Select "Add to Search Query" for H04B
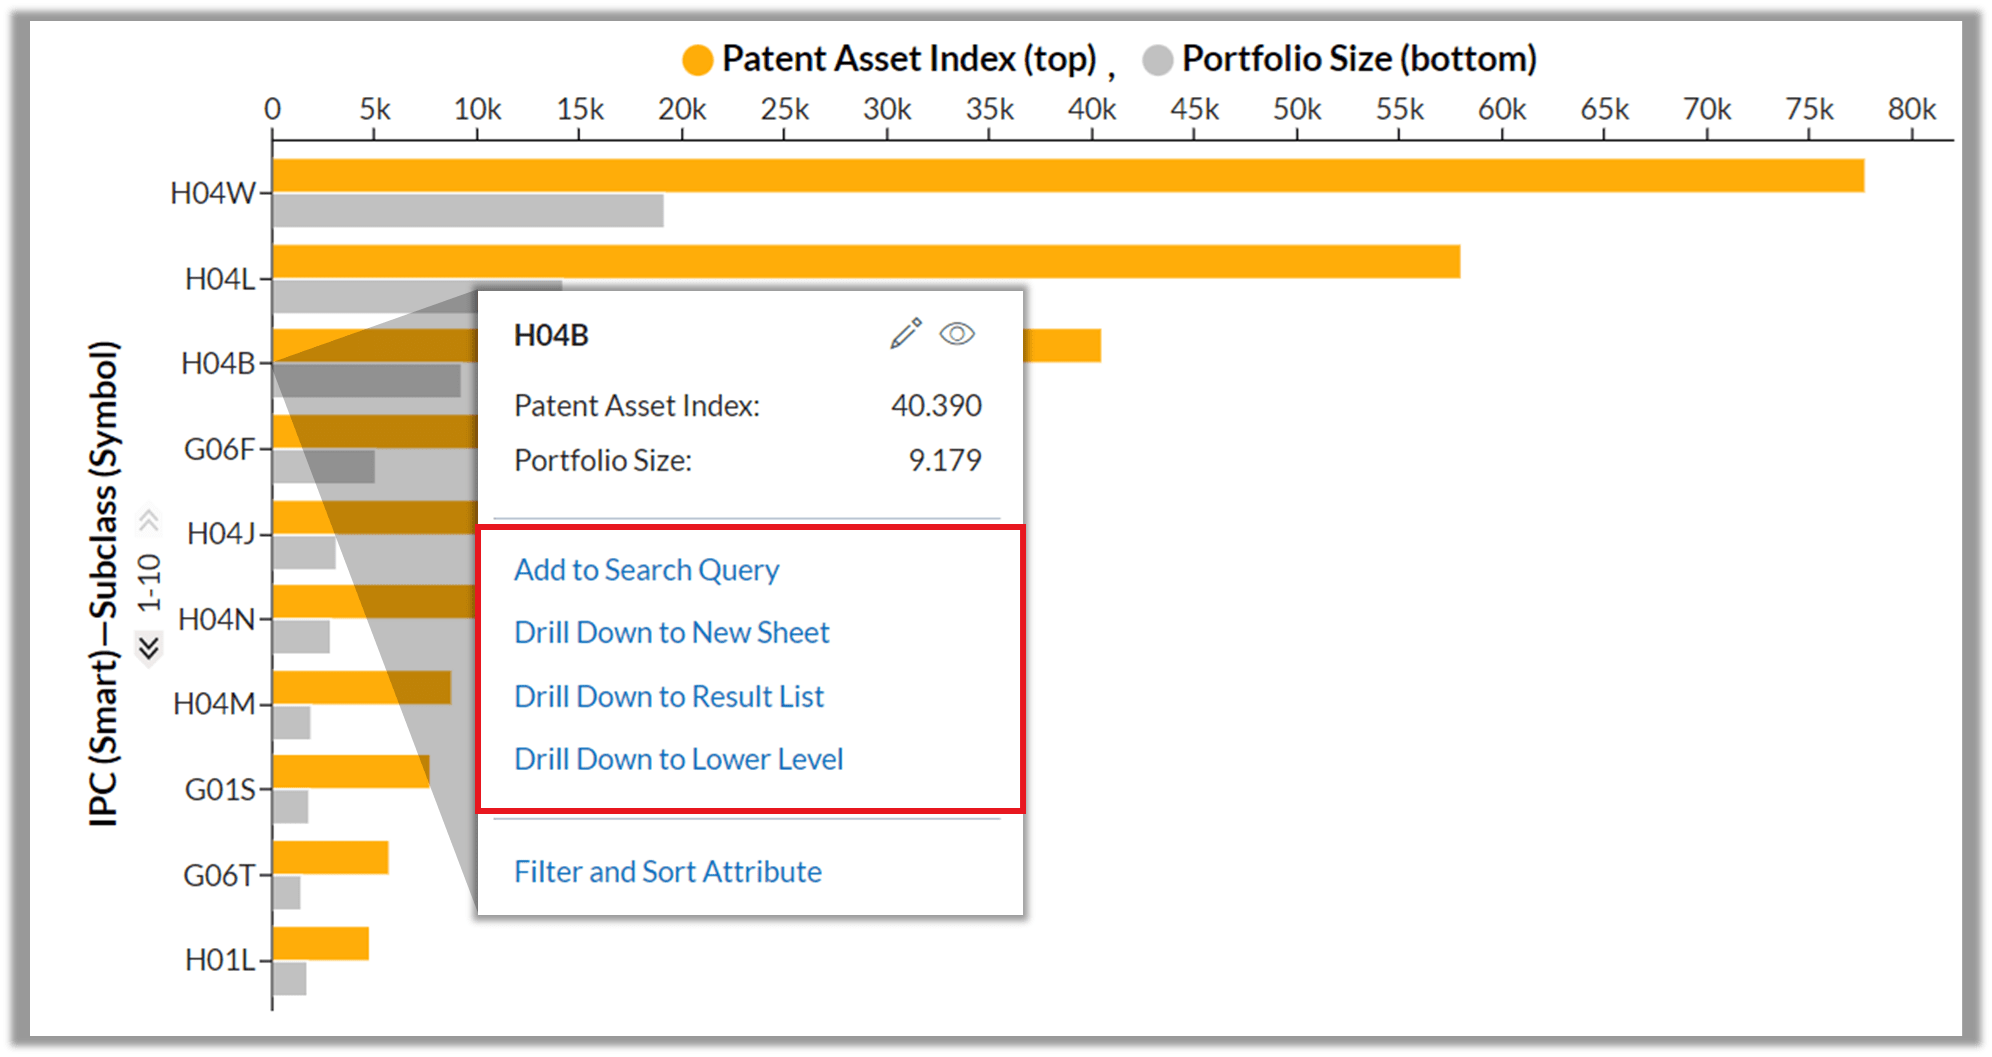Screen dimensions: 1992x1057 (646, 569)
